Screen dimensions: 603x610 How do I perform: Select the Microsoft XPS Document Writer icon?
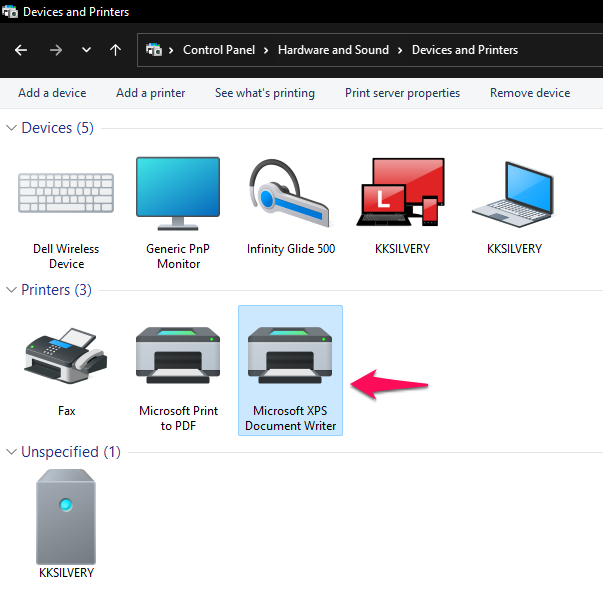click(x=290, y=355)
